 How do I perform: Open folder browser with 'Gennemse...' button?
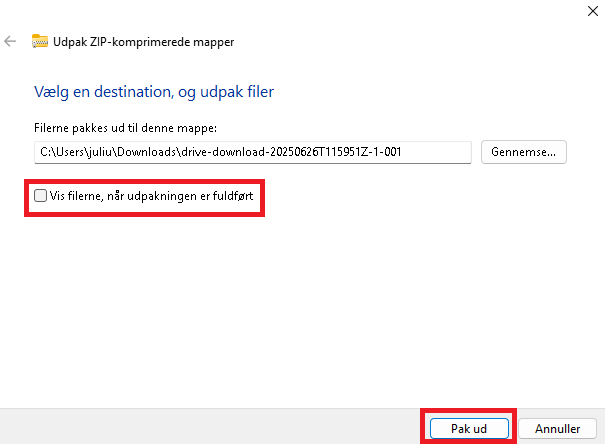pyautogui.click(x=524, y=152)
